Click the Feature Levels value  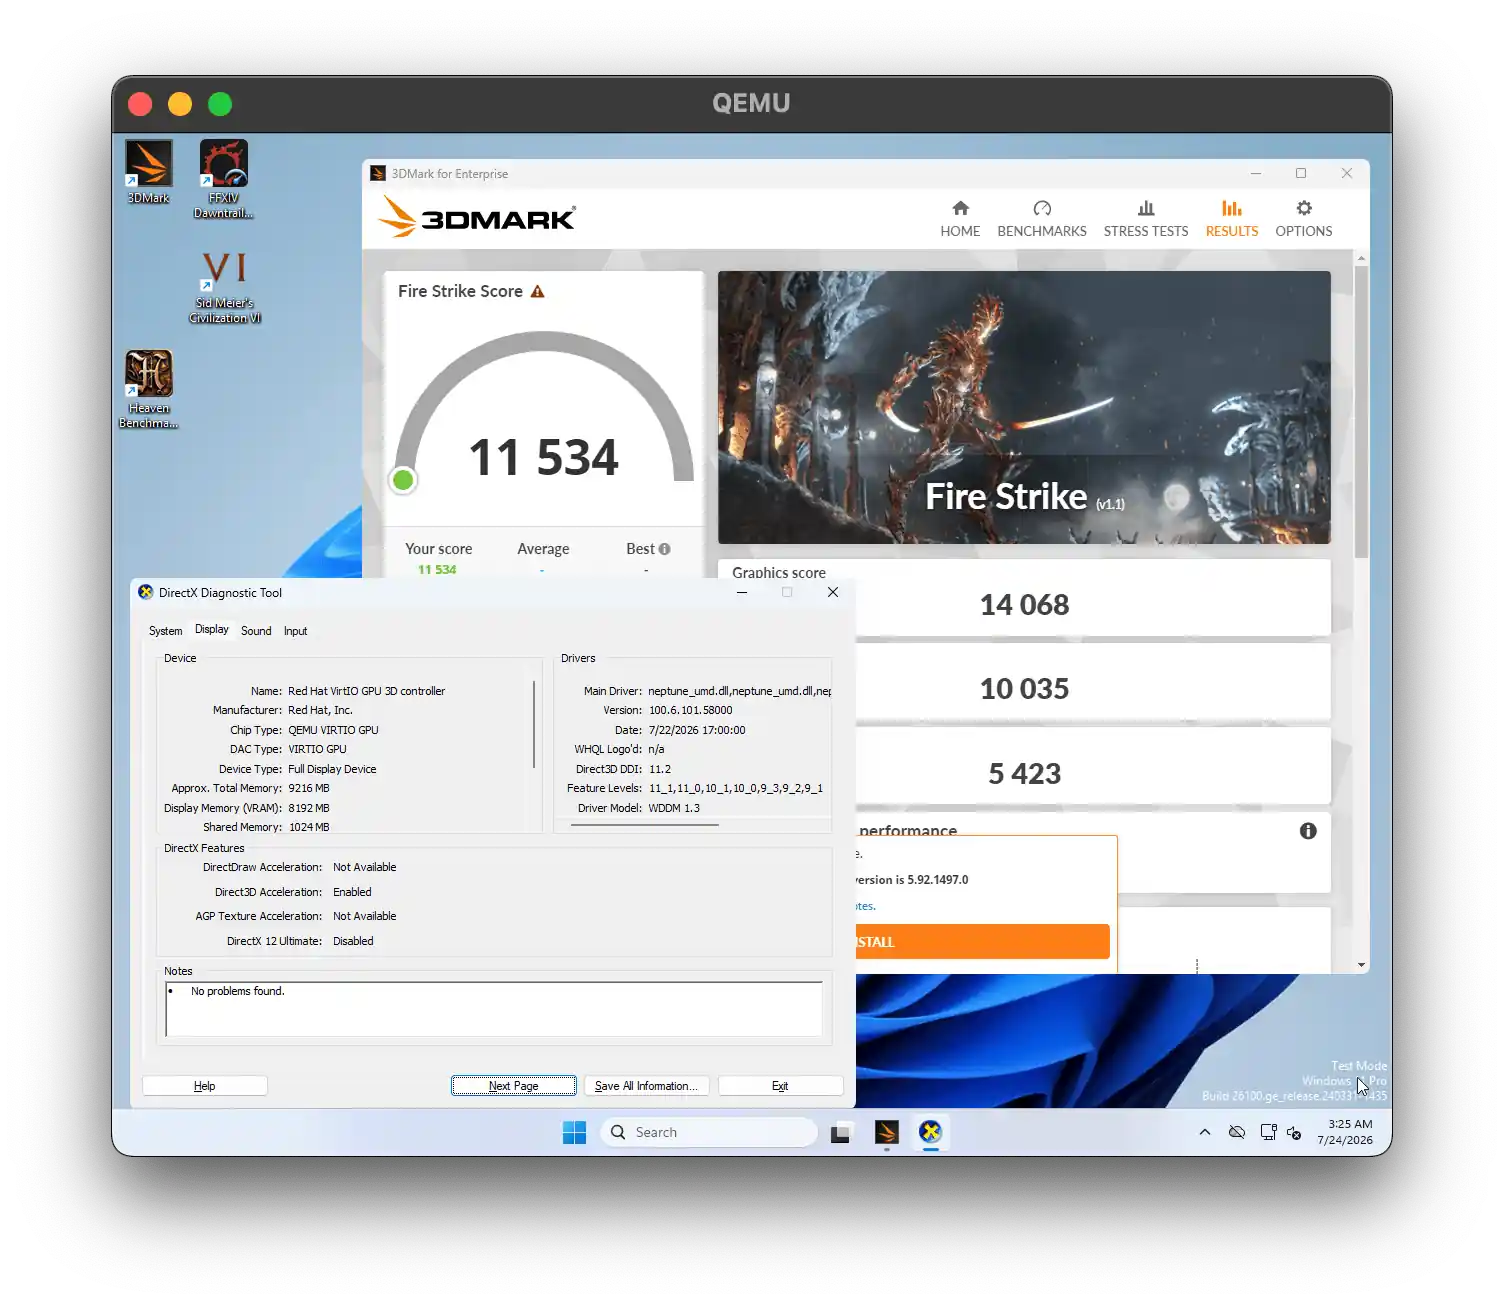[736, 788]
